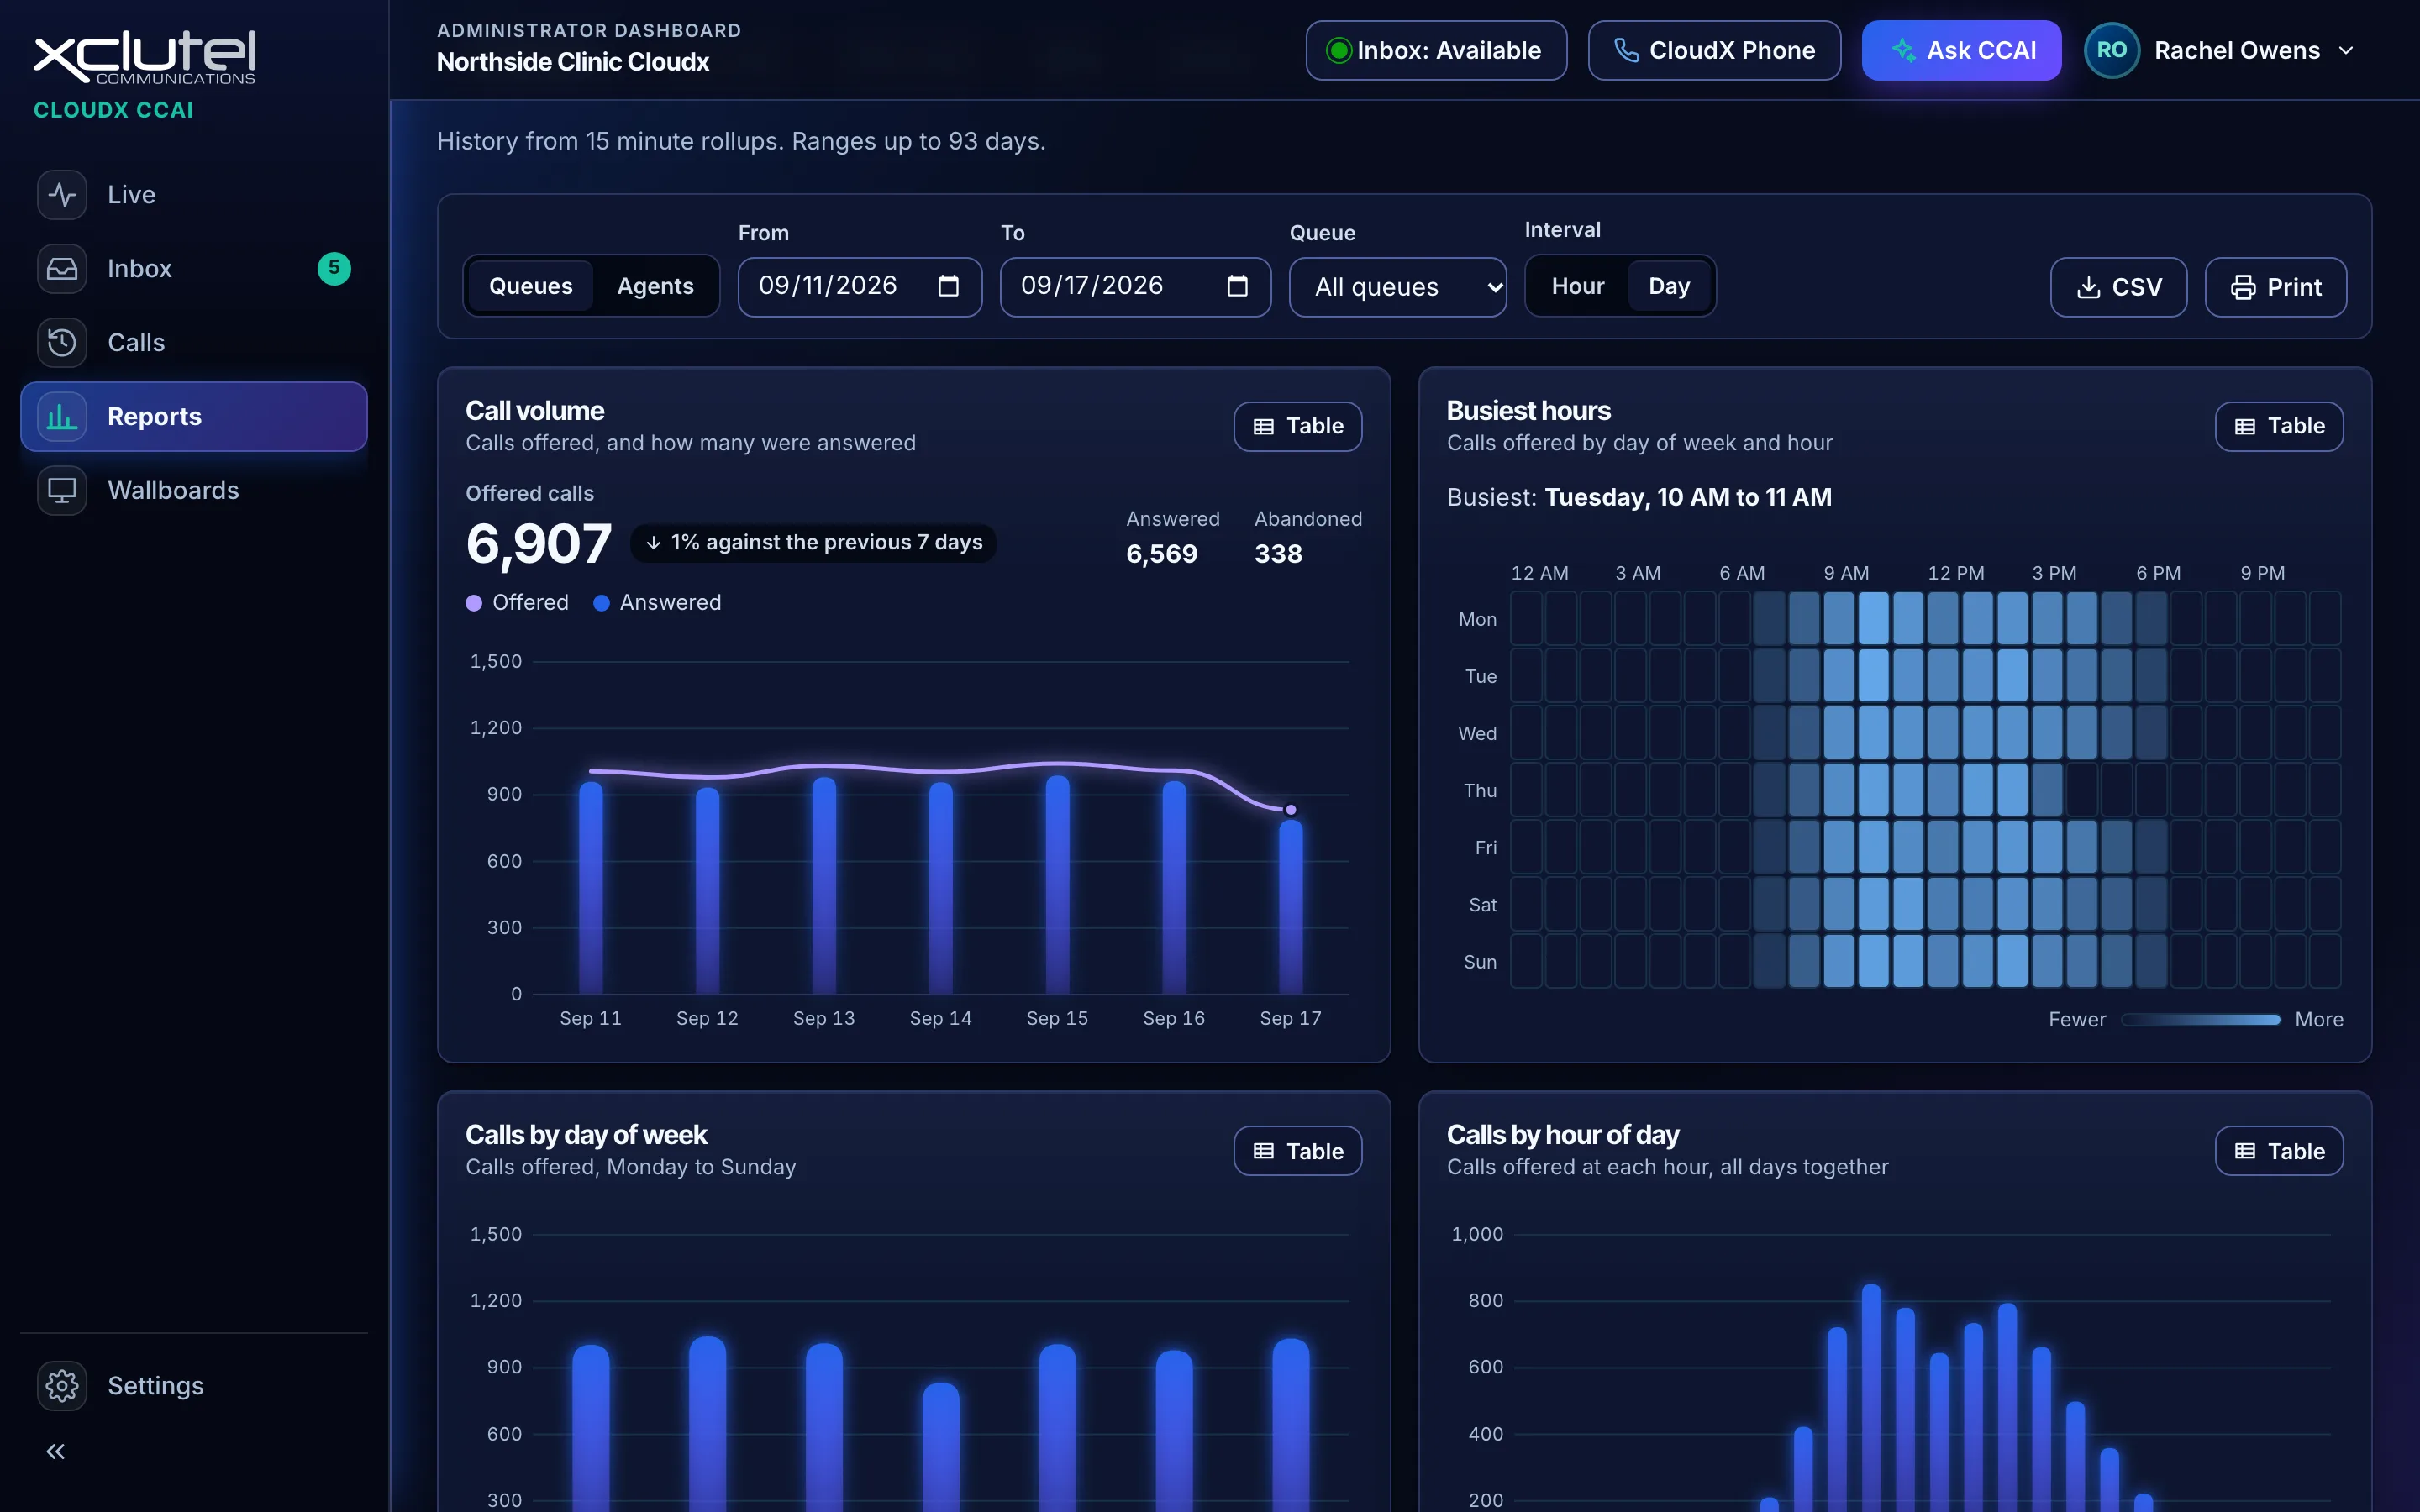Click the Reports bar chart icon
The height and width of the screenshot is (1512, 2420).
62,416
